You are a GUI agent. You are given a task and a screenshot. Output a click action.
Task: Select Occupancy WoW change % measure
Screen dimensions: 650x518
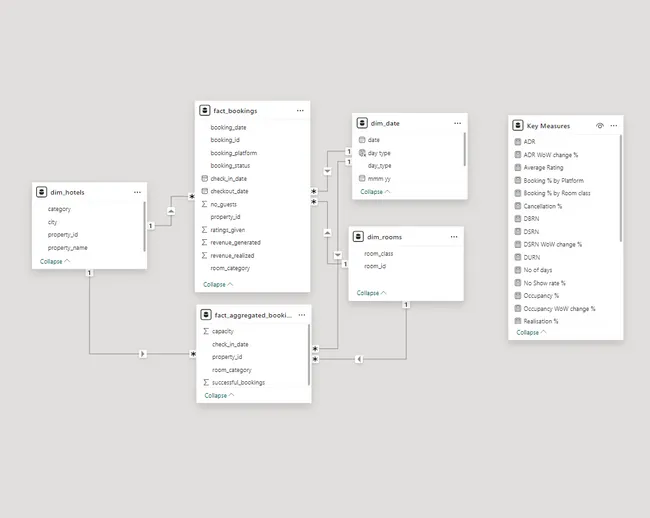(x=559, y=309)
